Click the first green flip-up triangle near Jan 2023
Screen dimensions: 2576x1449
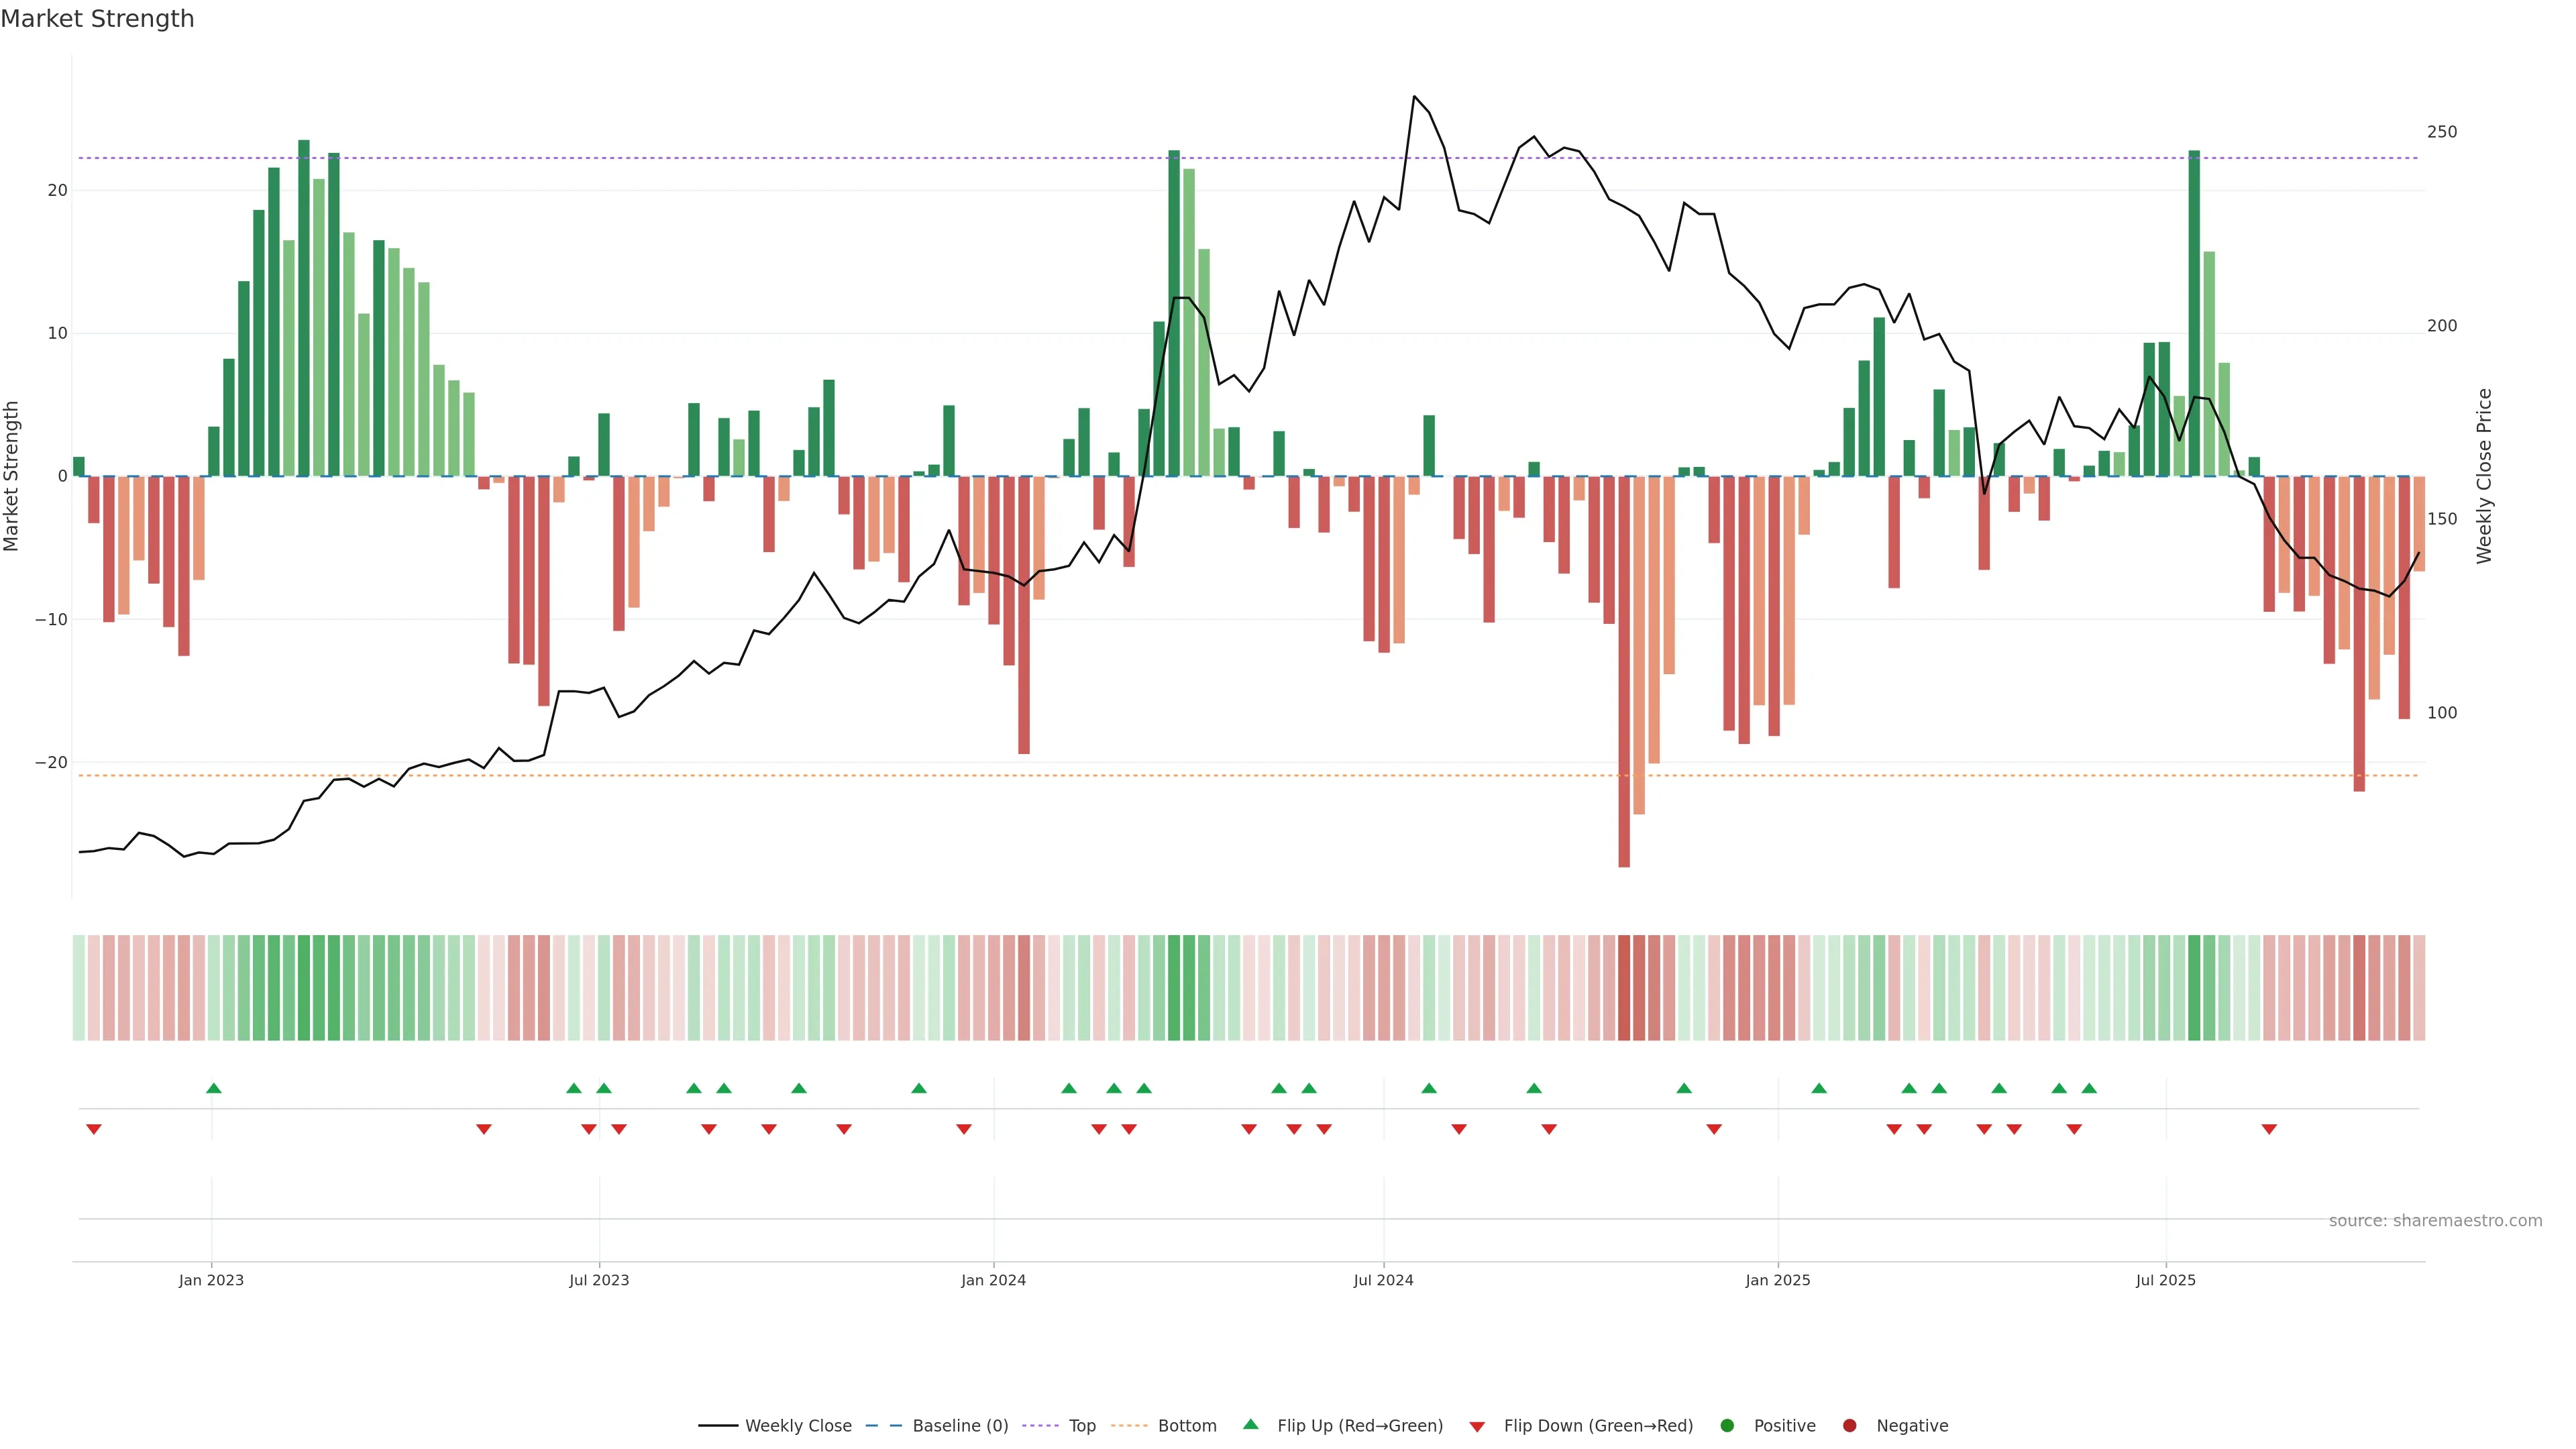coord(213,1088)
